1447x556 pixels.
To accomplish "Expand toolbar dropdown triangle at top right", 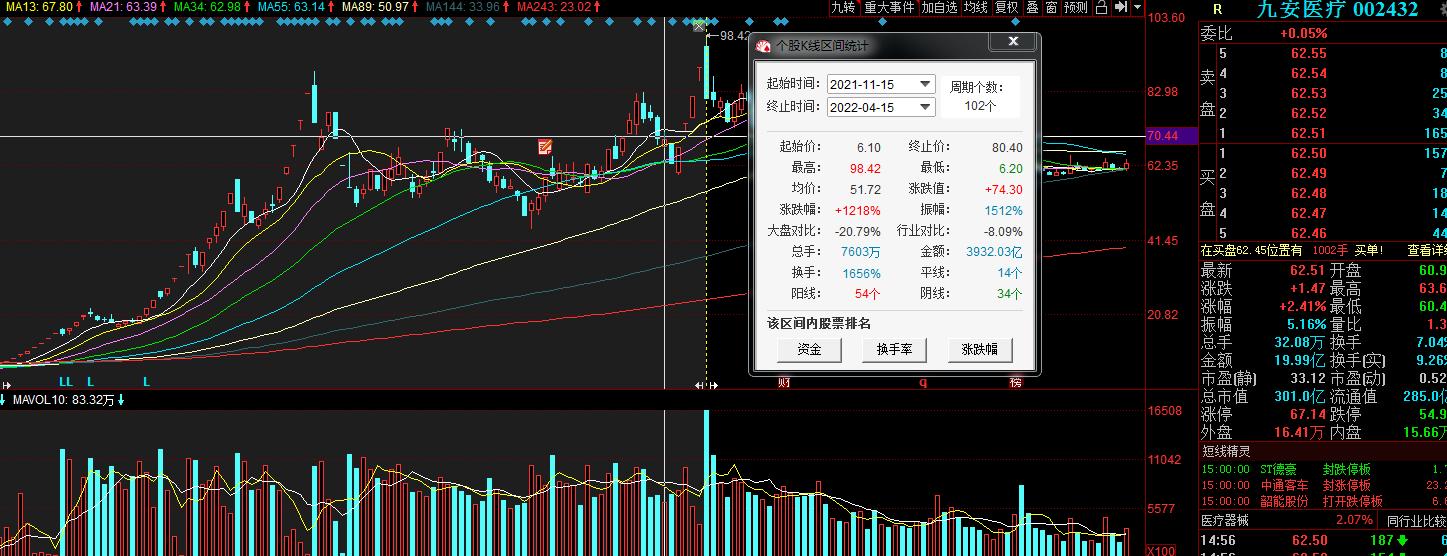I will click(x=1137, y=7).
